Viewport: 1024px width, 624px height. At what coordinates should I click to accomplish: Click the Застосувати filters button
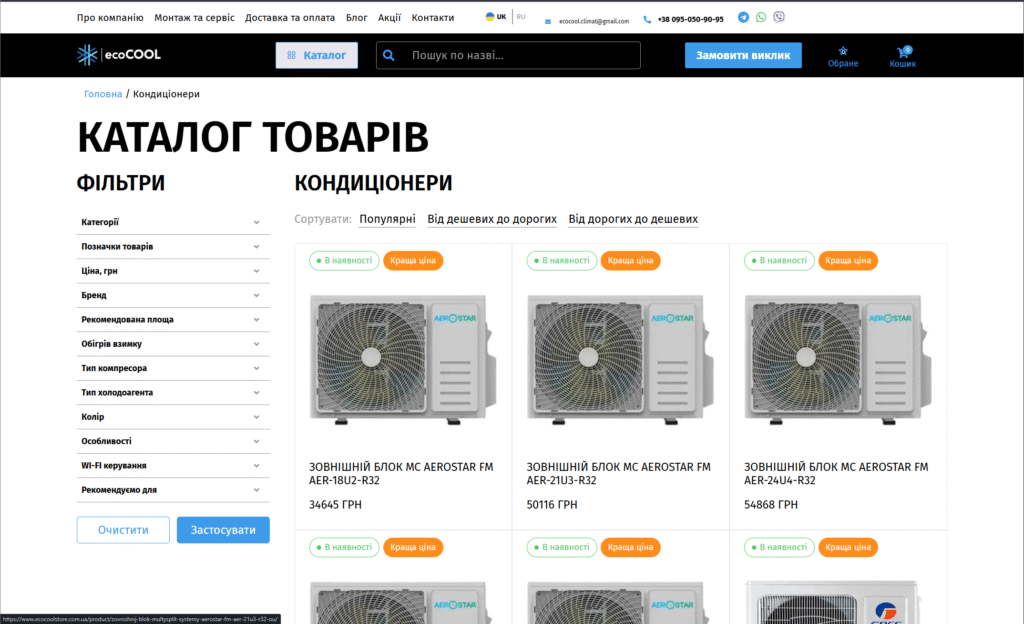point(223,530)
